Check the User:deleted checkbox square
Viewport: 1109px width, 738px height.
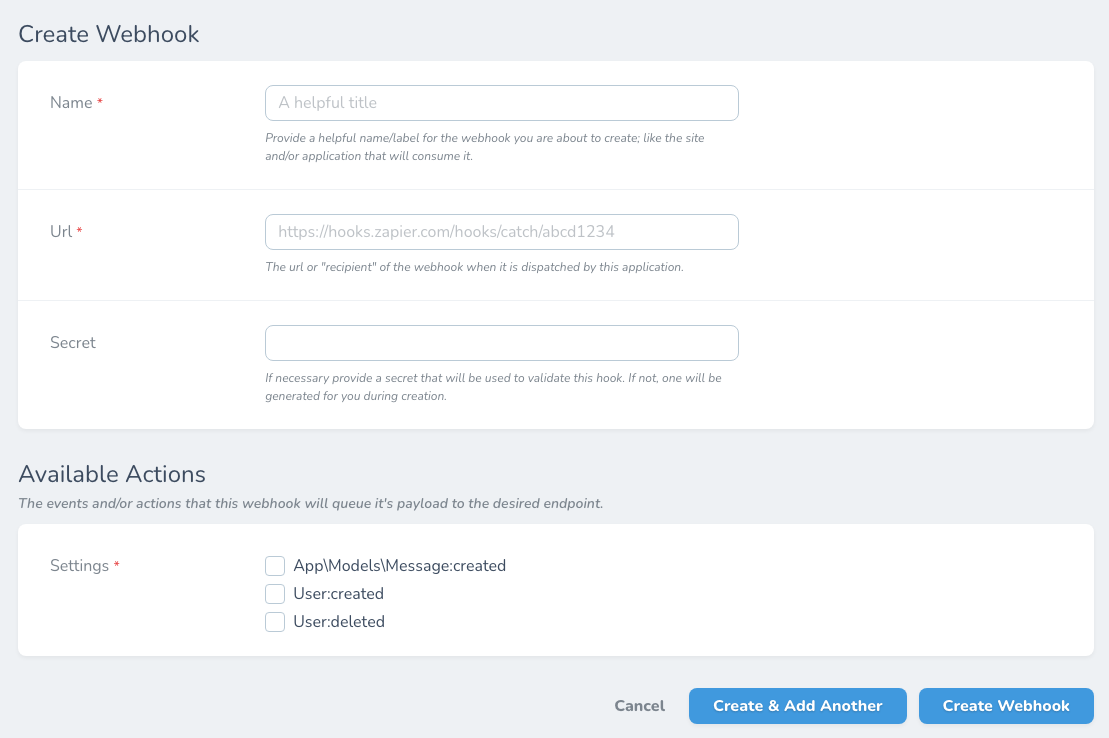pos(275,622)
